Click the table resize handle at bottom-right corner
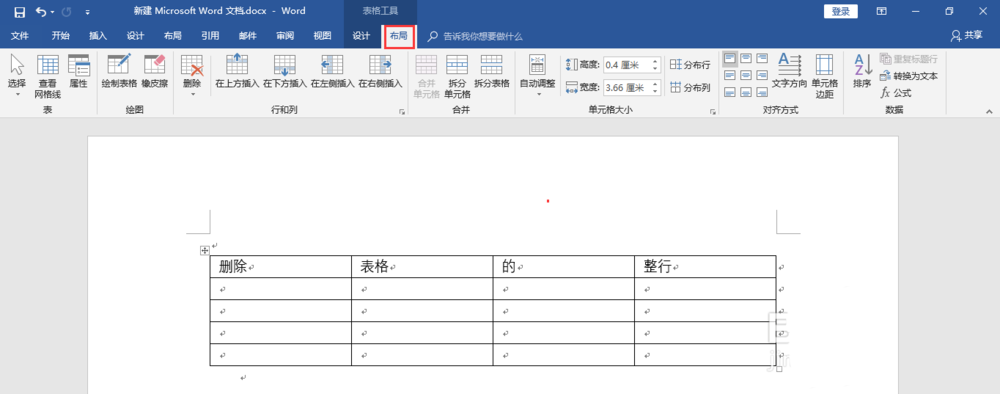This screenshot has width=1000, height=394. (x=779, y=368)
